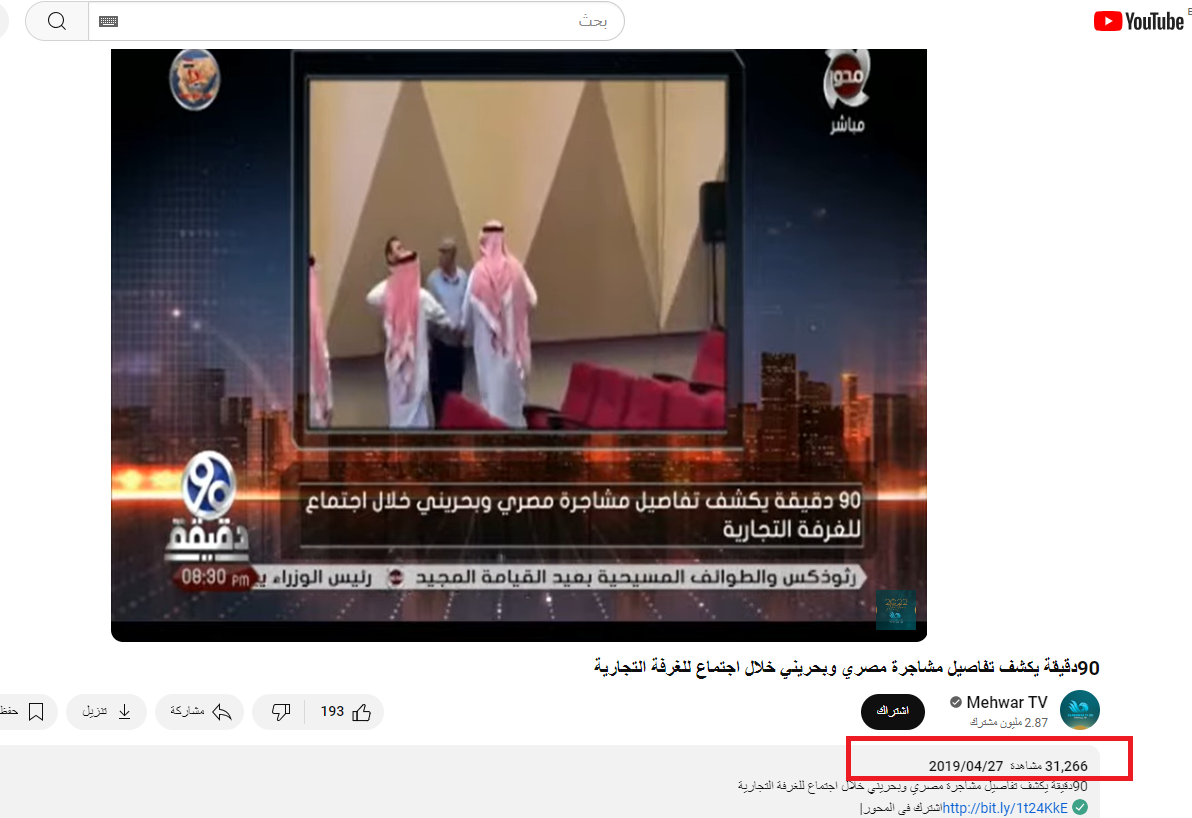Dislike the video
The image size is (1192, 818).
[280, 712]
